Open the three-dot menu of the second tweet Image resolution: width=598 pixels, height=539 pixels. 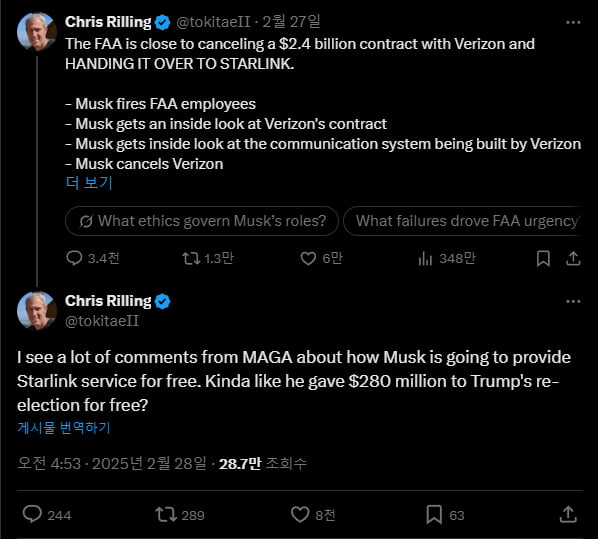[x=573, y=301]
